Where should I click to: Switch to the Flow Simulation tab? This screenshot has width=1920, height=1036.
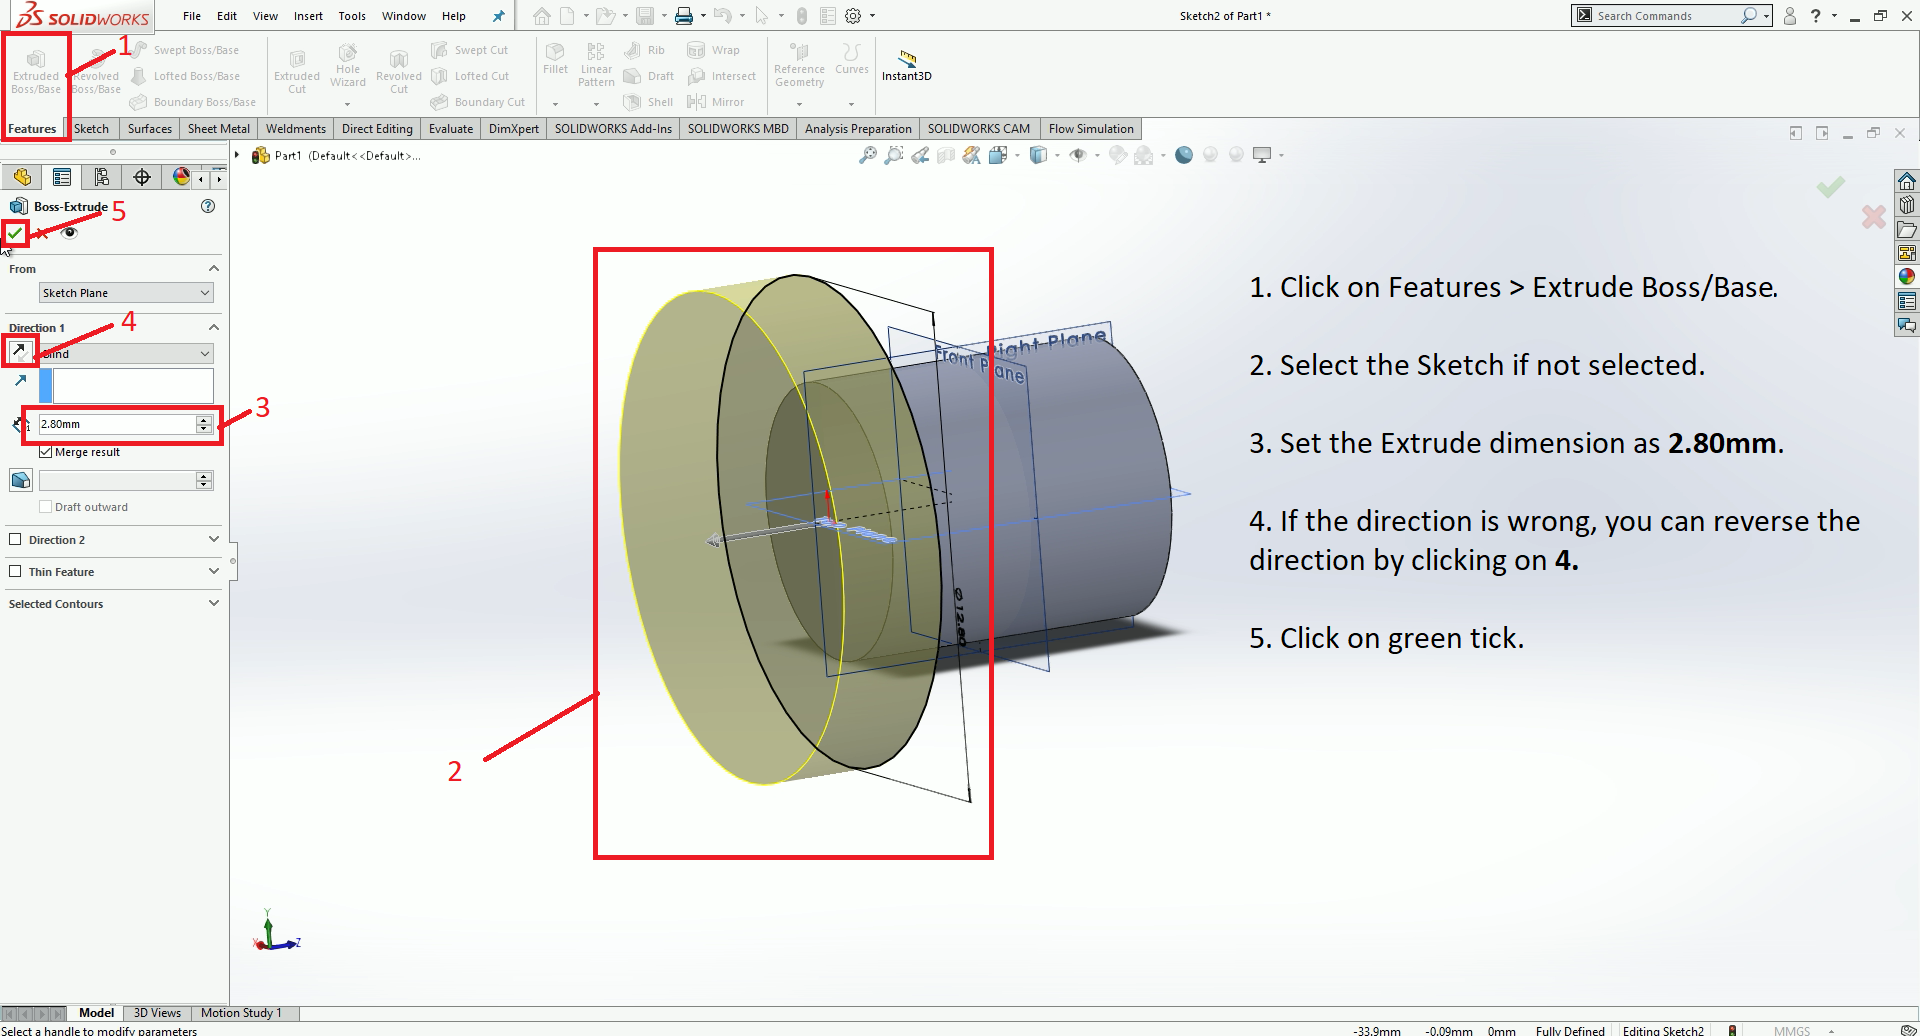1091,129
